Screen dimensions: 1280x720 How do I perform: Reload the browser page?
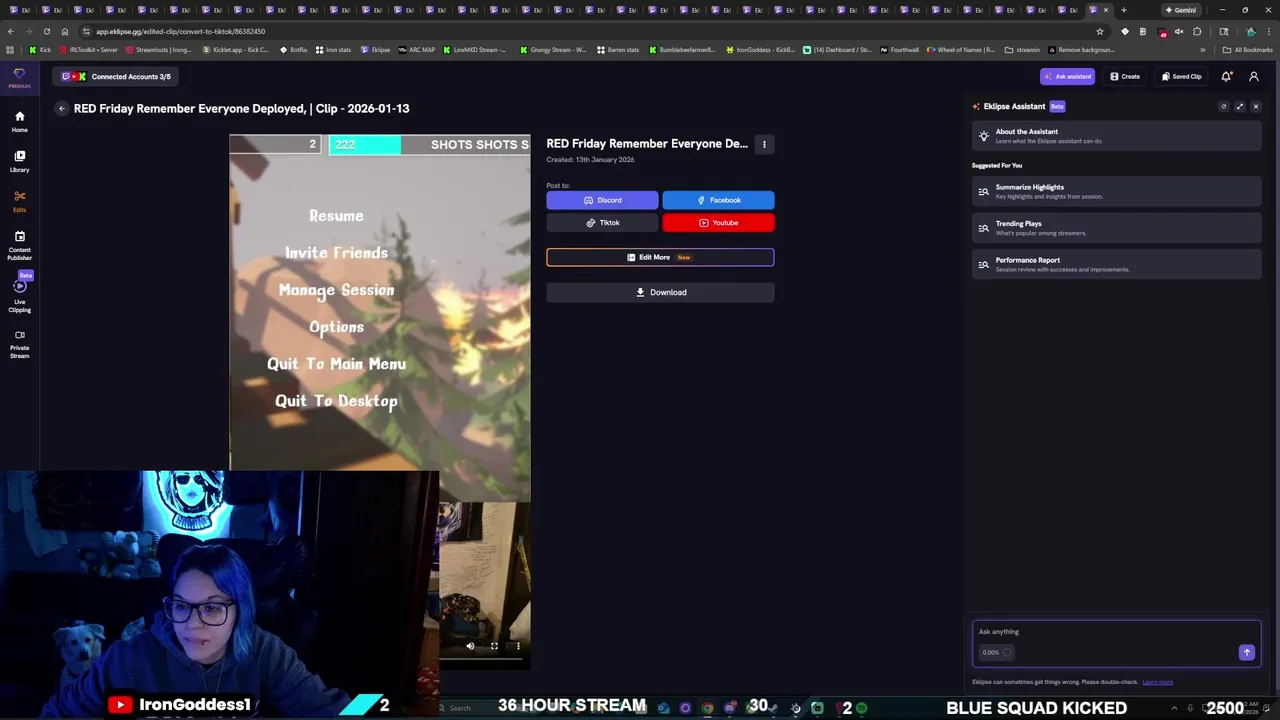pos(46,31)
